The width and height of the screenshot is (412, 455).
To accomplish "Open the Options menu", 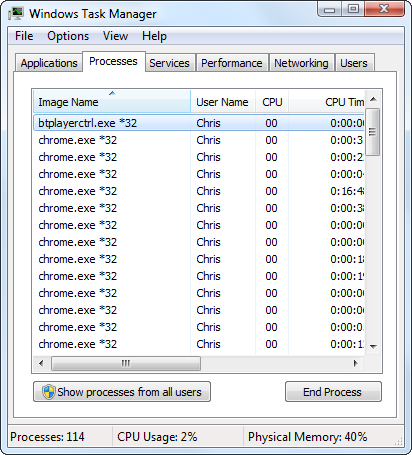I will click(68, 36).
